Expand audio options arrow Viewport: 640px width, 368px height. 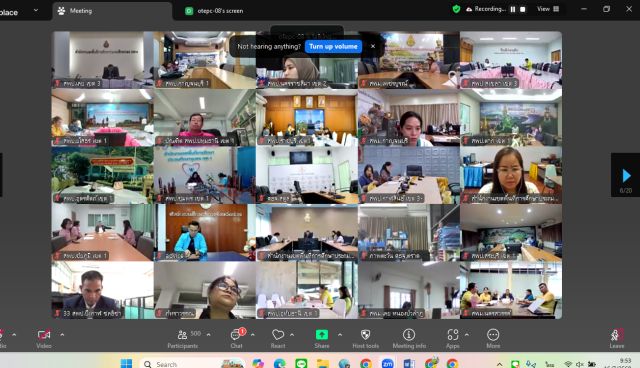(14, 335)
